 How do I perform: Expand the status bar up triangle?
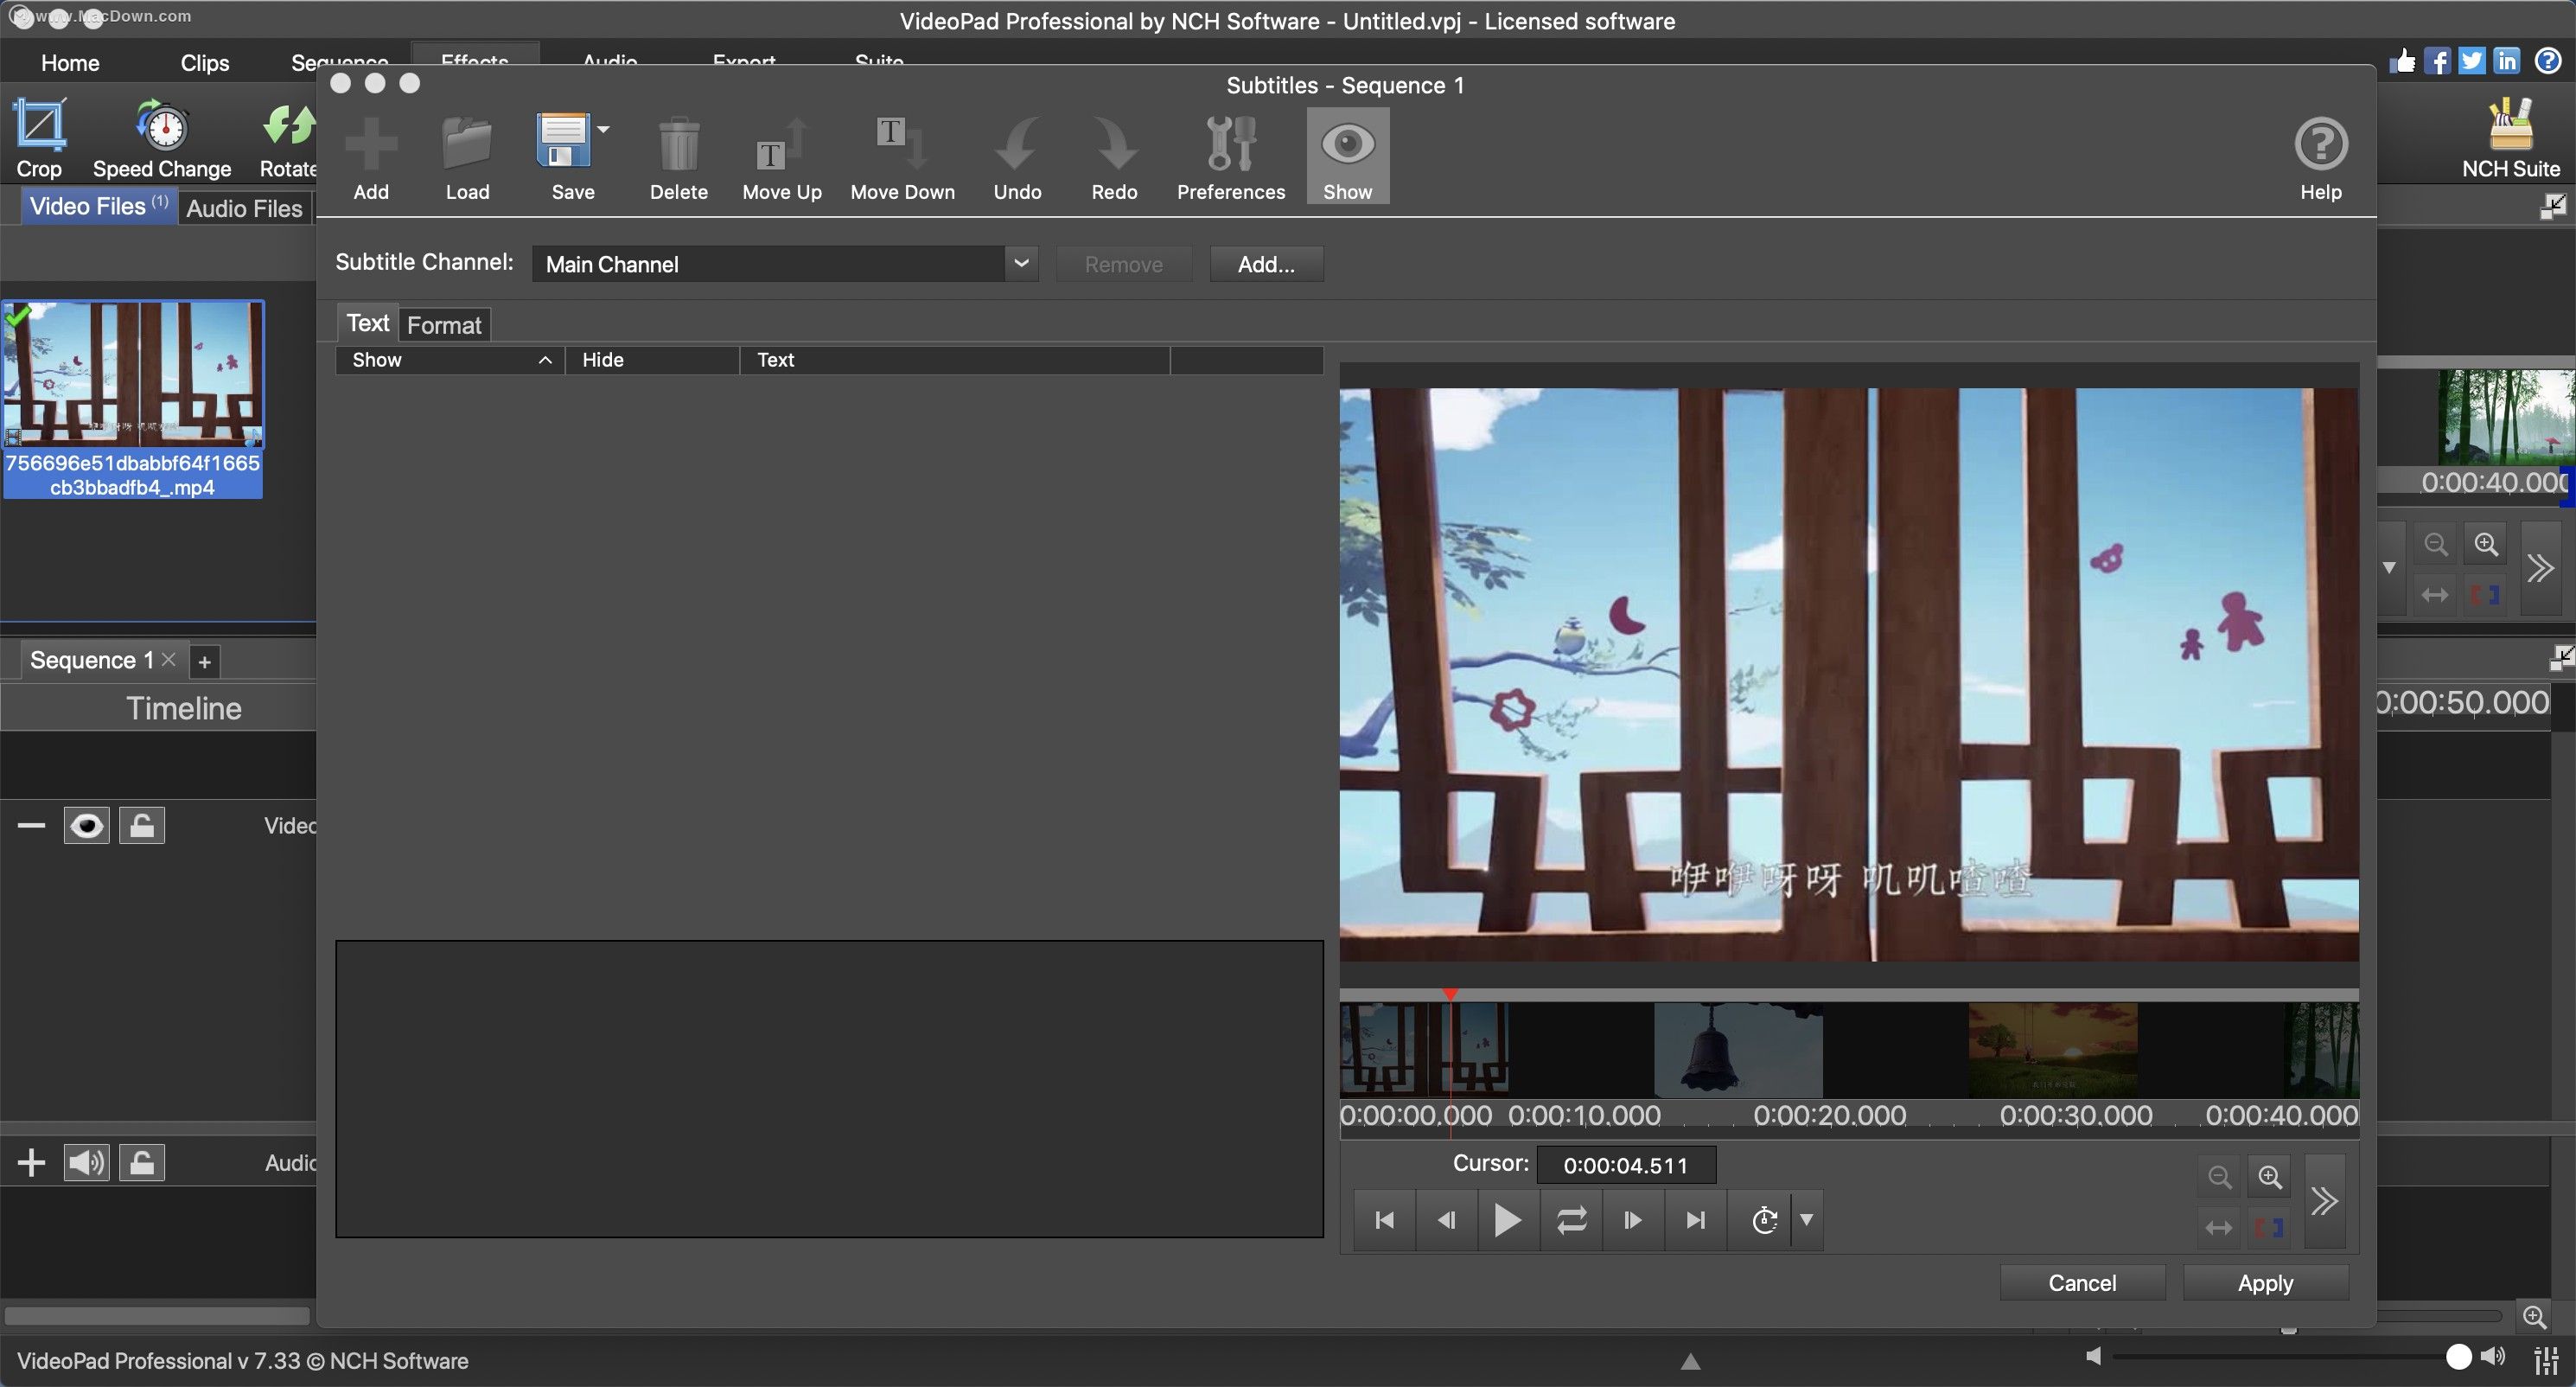(1690, 1361)
